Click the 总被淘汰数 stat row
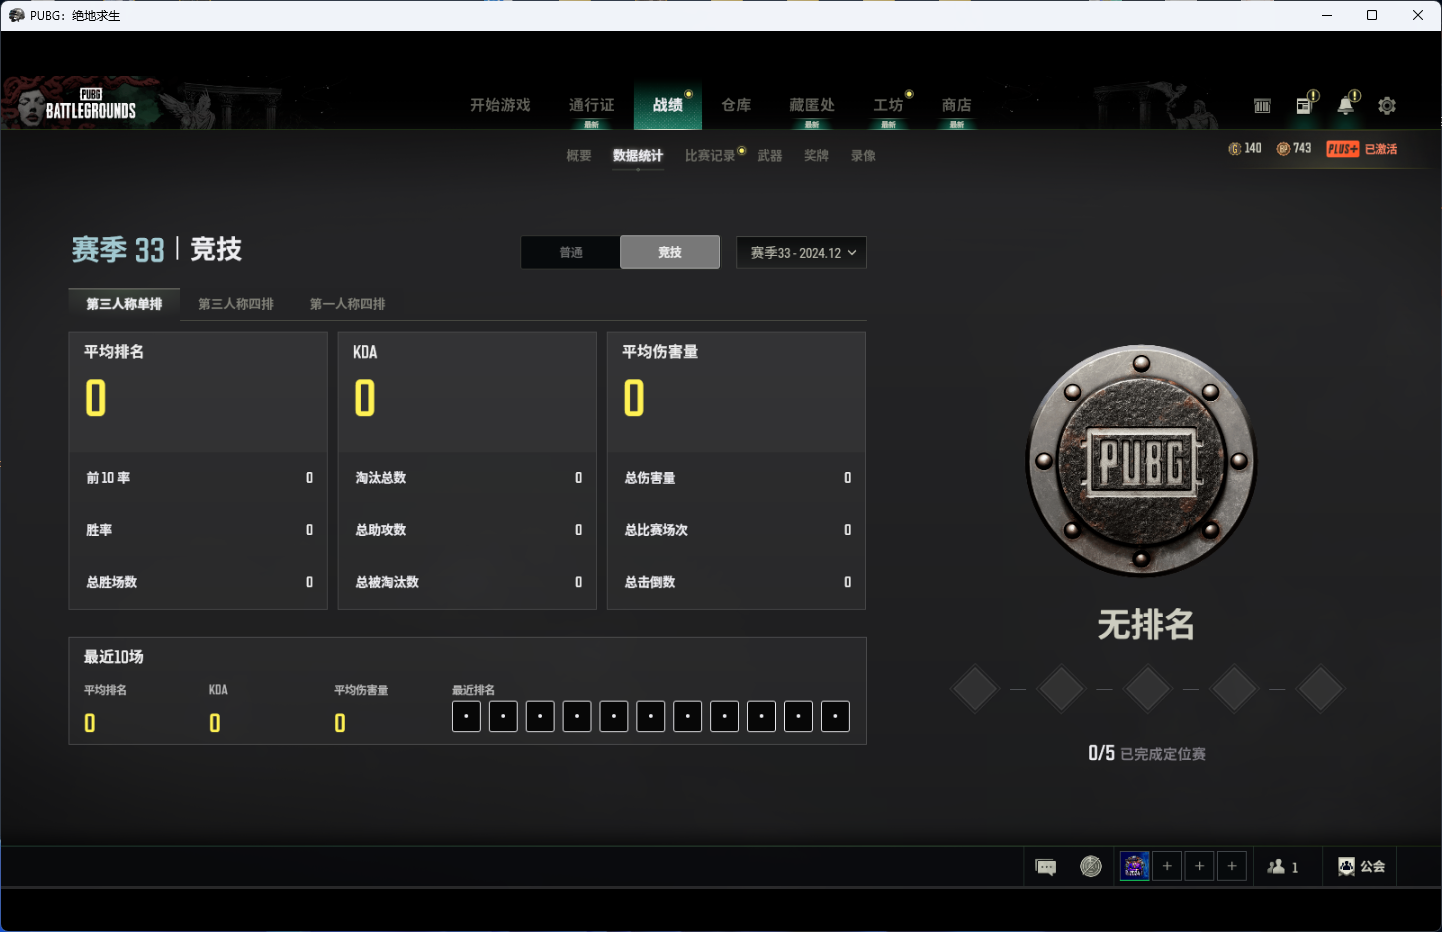 point(467,582)
